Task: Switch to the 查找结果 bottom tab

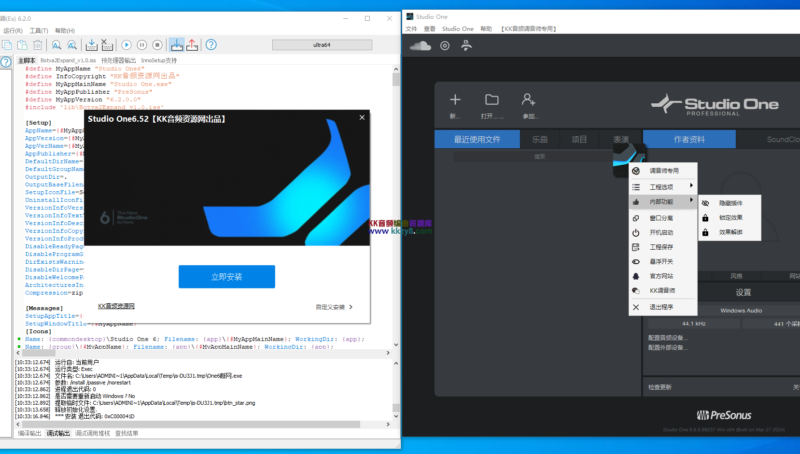Action: (x=127, y=433)
